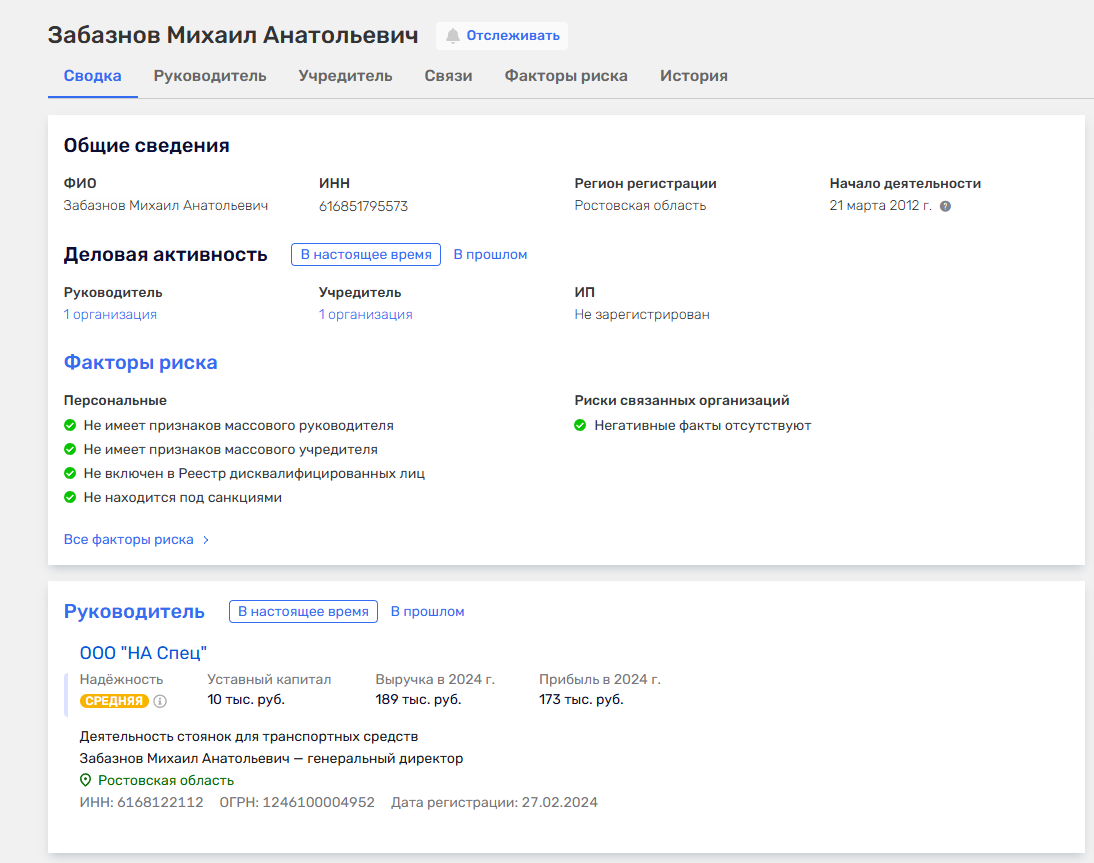Screen dimensions: 1094x863
Task: Switch Руководитель section to В прошлом
Action: tap(427, 612)
